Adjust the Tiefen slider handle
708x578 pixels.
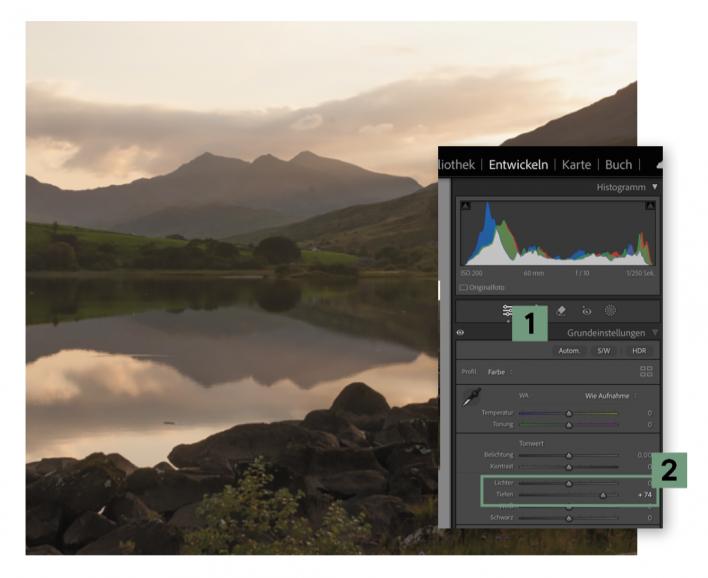(603, 495)
